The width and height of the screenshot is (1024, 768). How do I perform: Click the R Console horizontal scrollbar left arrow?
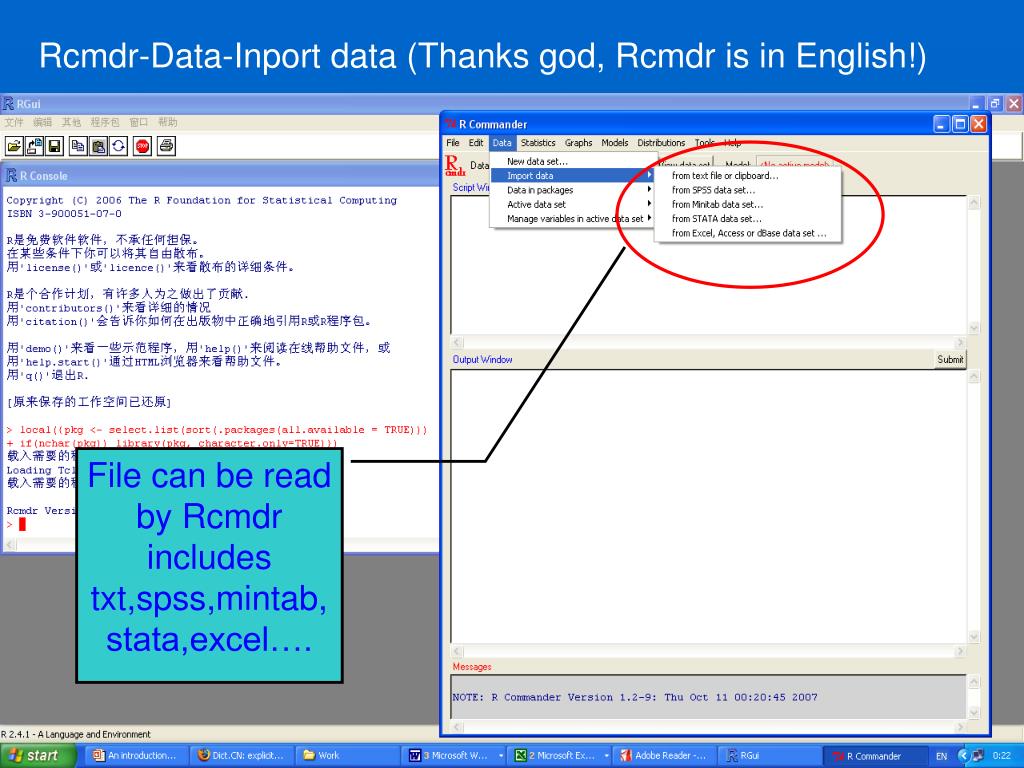click(x=10, y=545)
